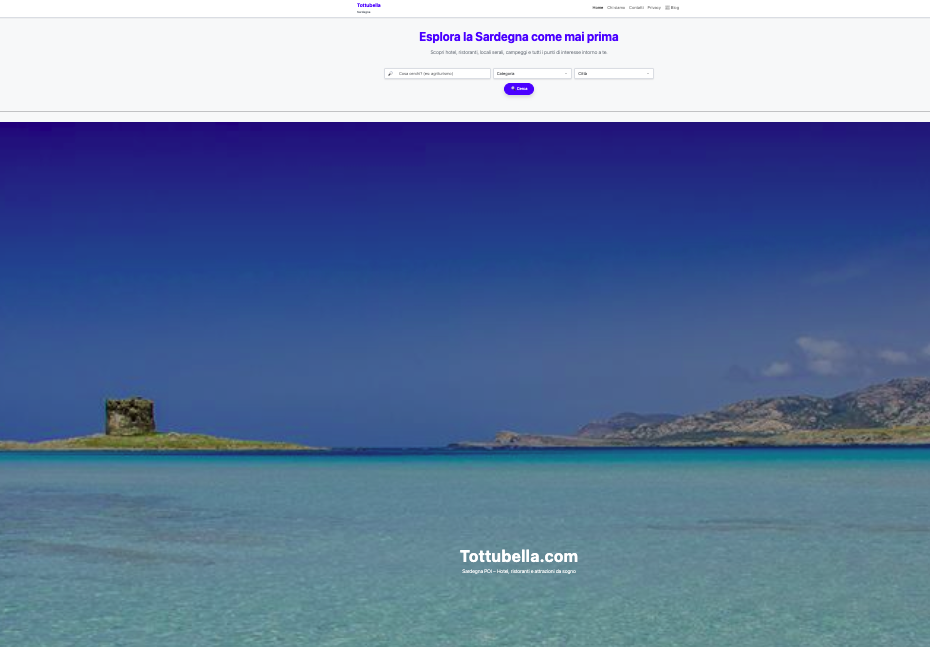Click the hero beach background image
The height and width of the screenshot is (647, 930).
pos(465,350)
